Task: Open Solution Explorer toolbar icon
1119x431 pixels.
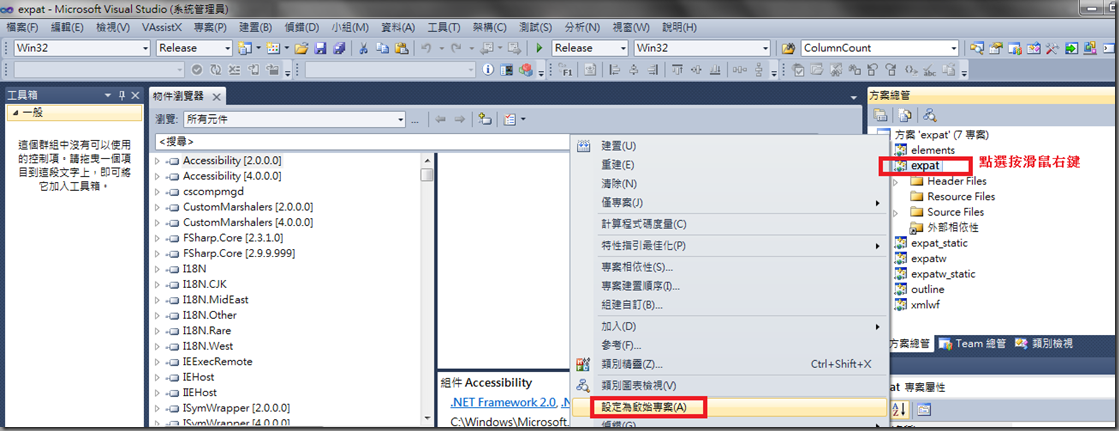Action: [x=976, y=49]
